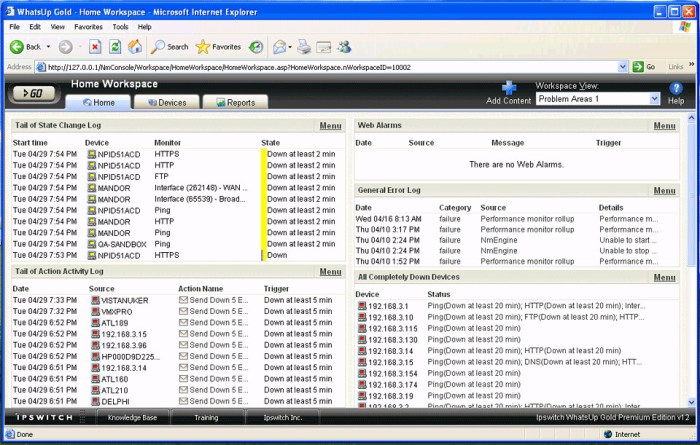The height and width of the screenshot is (445, 700).
Task: Open the Help menu in menu bar
Action: point(144,27)
